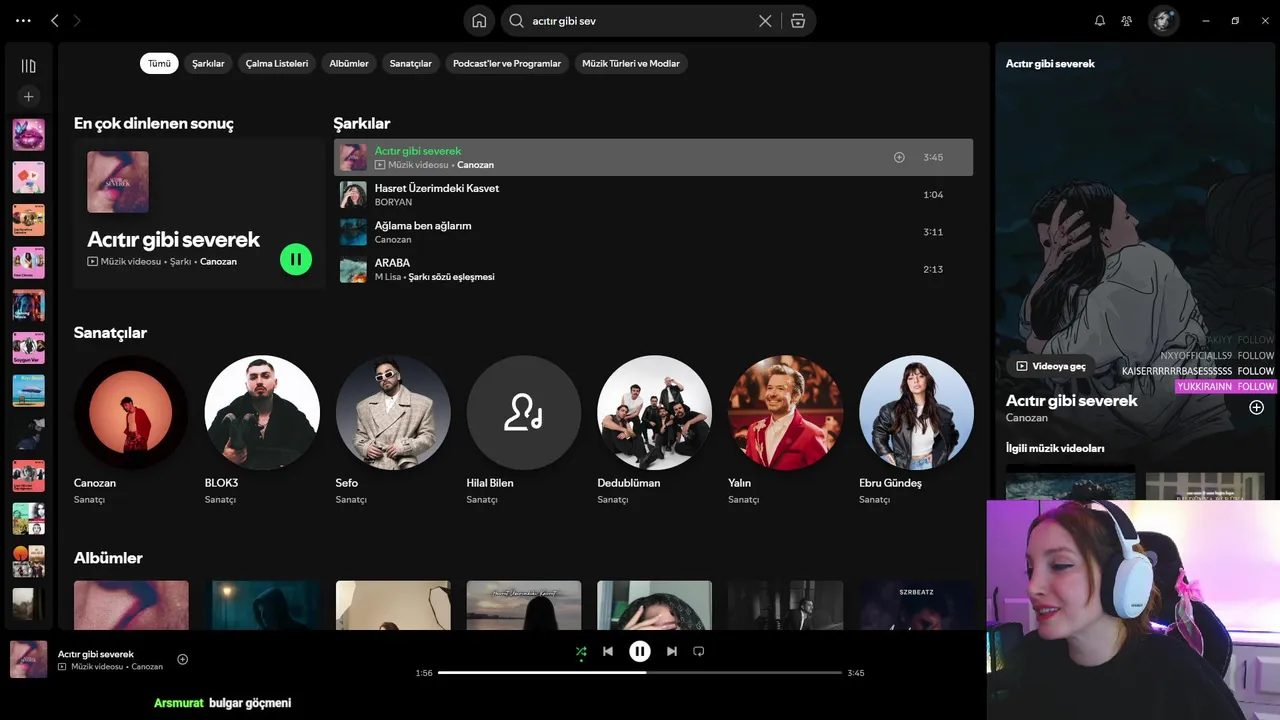The image size is (1280, 720).
Task: Open Canozan link in right panel
Action: click(x=1027, y=418)
